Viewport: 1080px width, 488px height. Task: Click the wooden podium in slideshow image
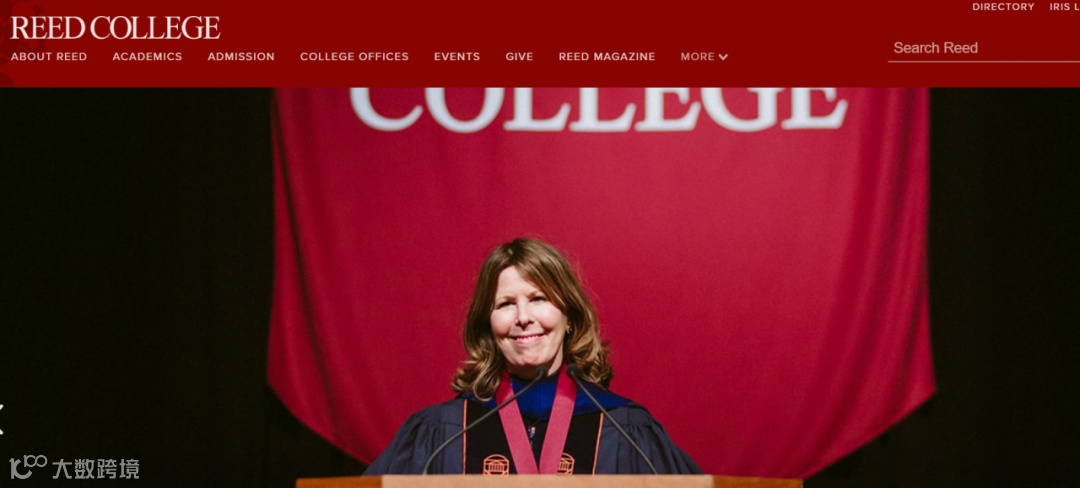click(549, 482)
